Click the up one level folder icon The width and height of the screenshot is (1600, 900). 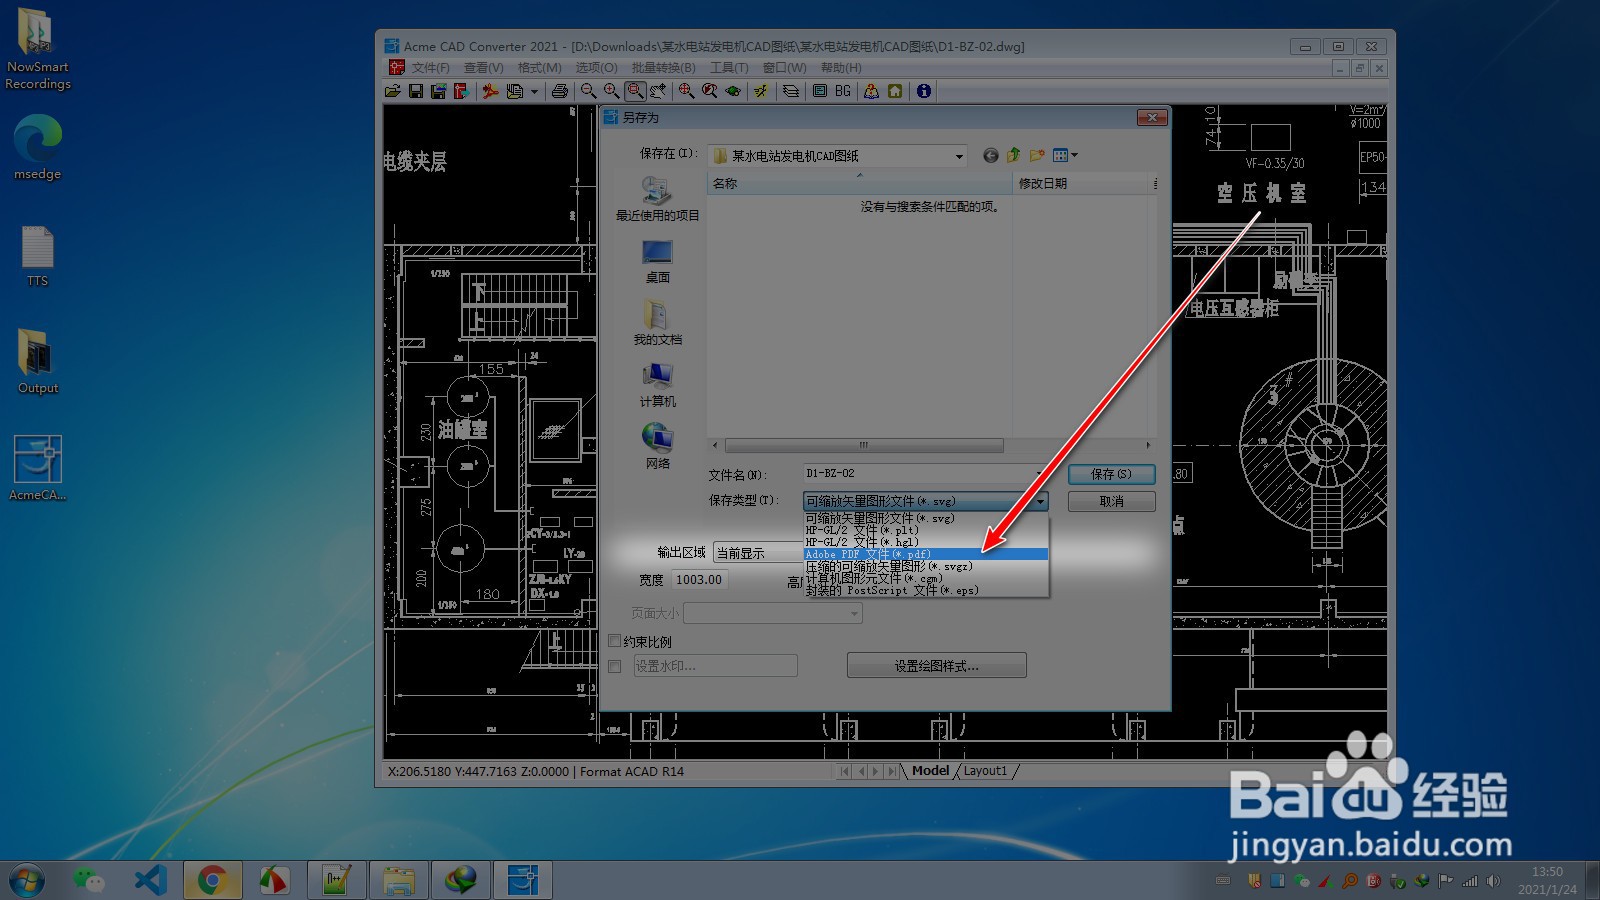pos(1013,155)
